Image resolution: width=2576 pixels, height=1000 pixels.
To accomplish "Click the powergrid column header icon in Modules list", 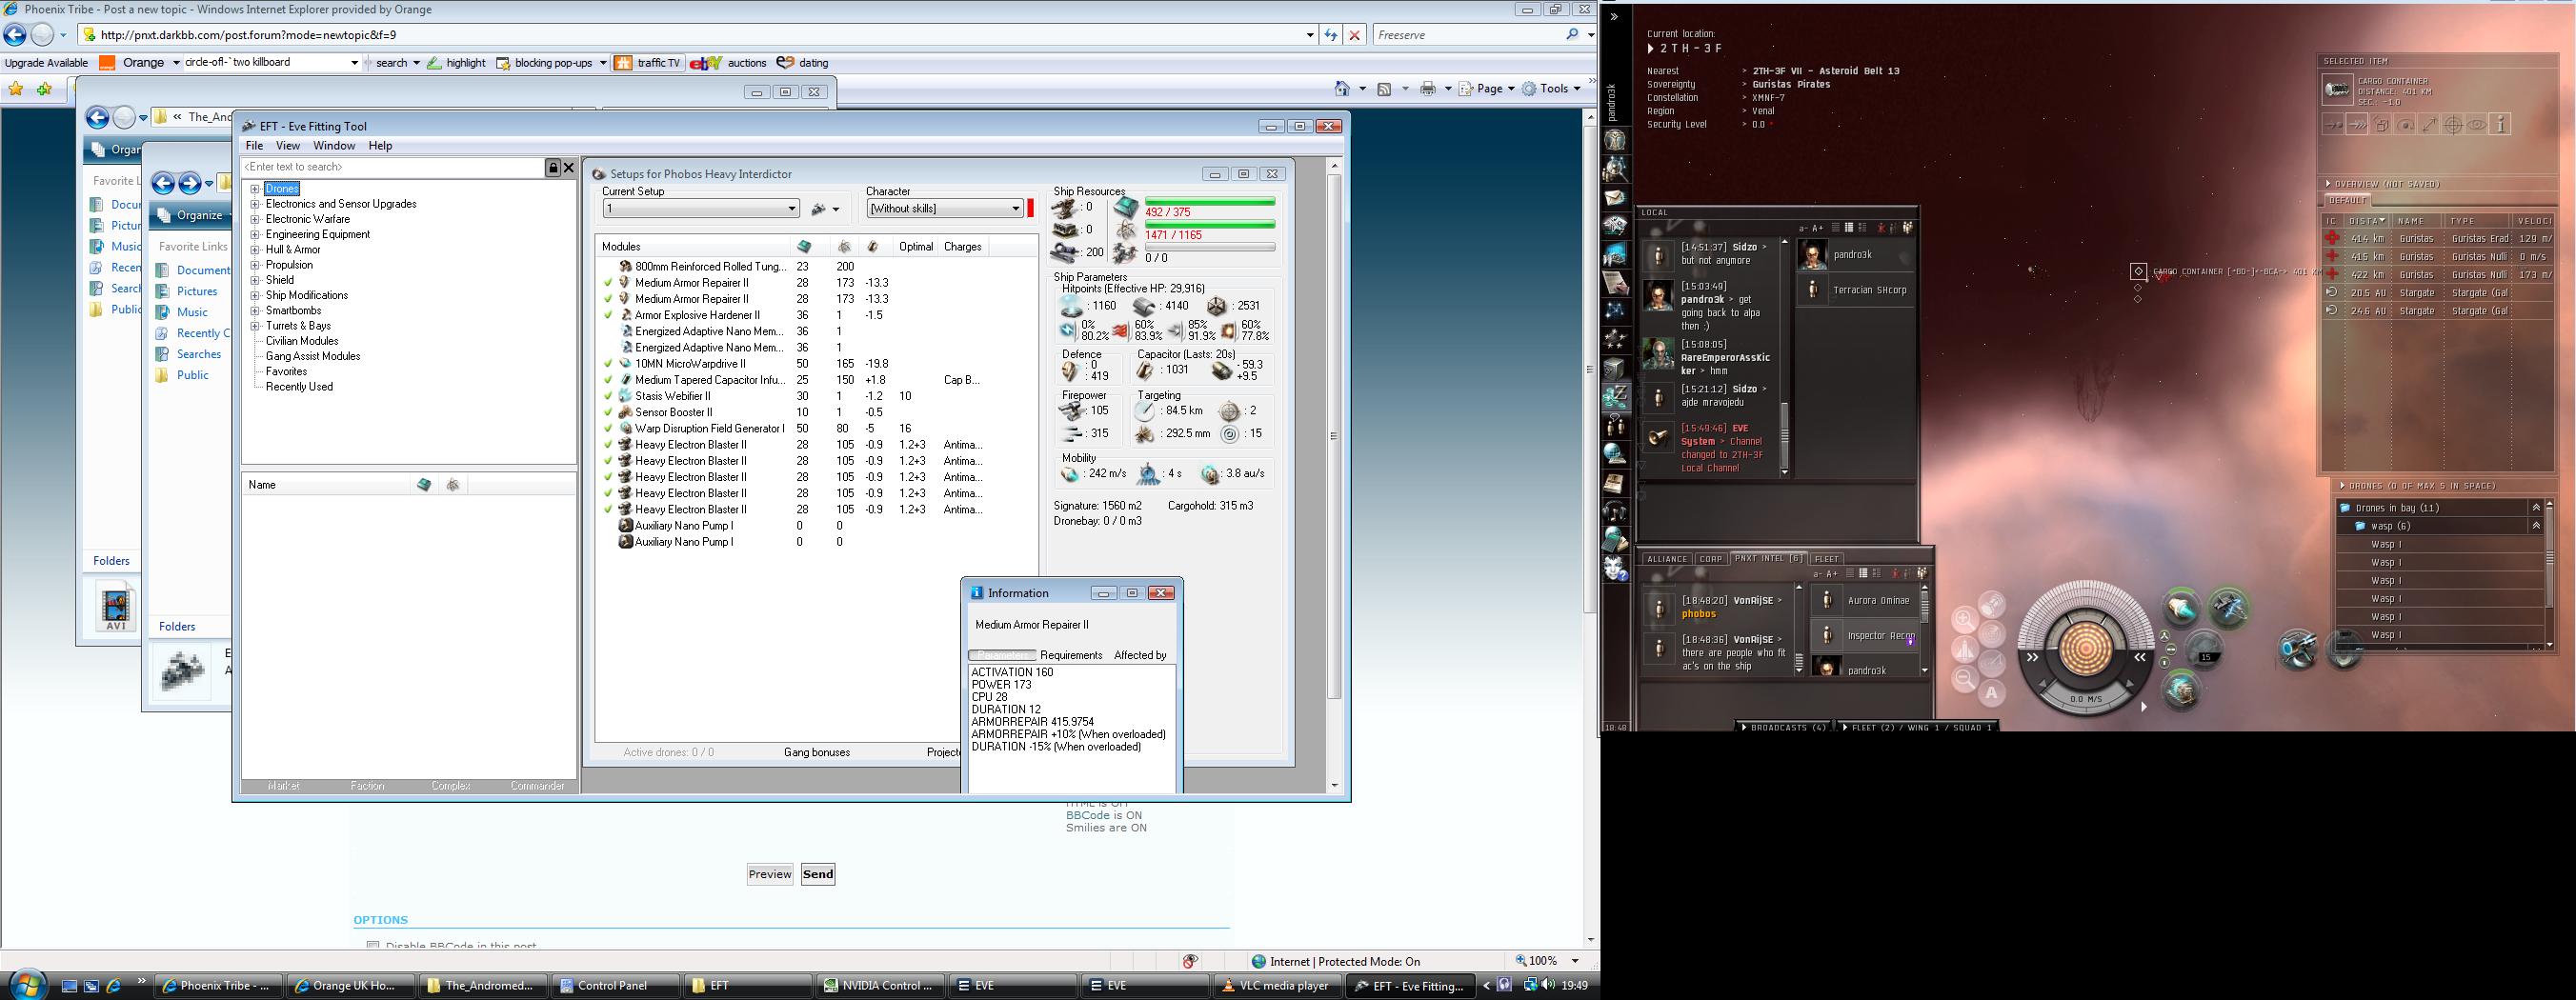I will (845, 247).
